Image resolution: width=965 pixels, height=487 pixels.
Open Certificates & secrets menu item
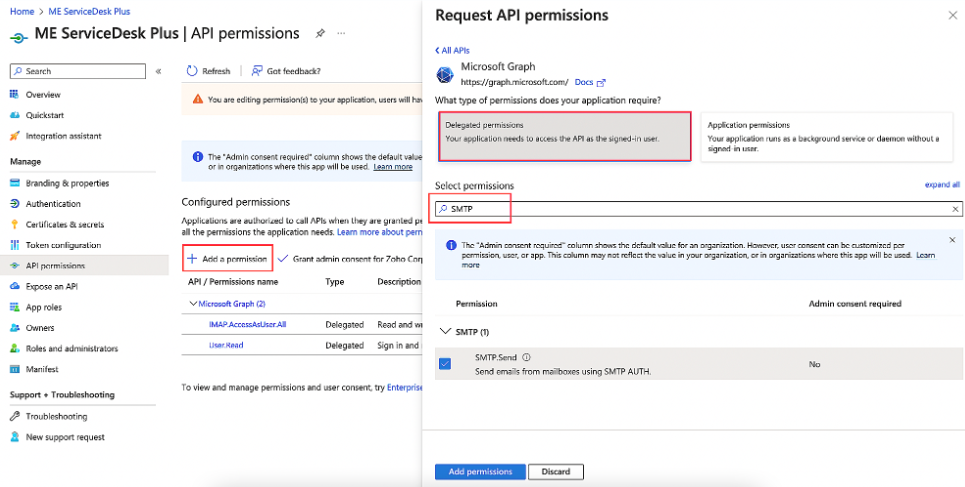pos(64,225)
